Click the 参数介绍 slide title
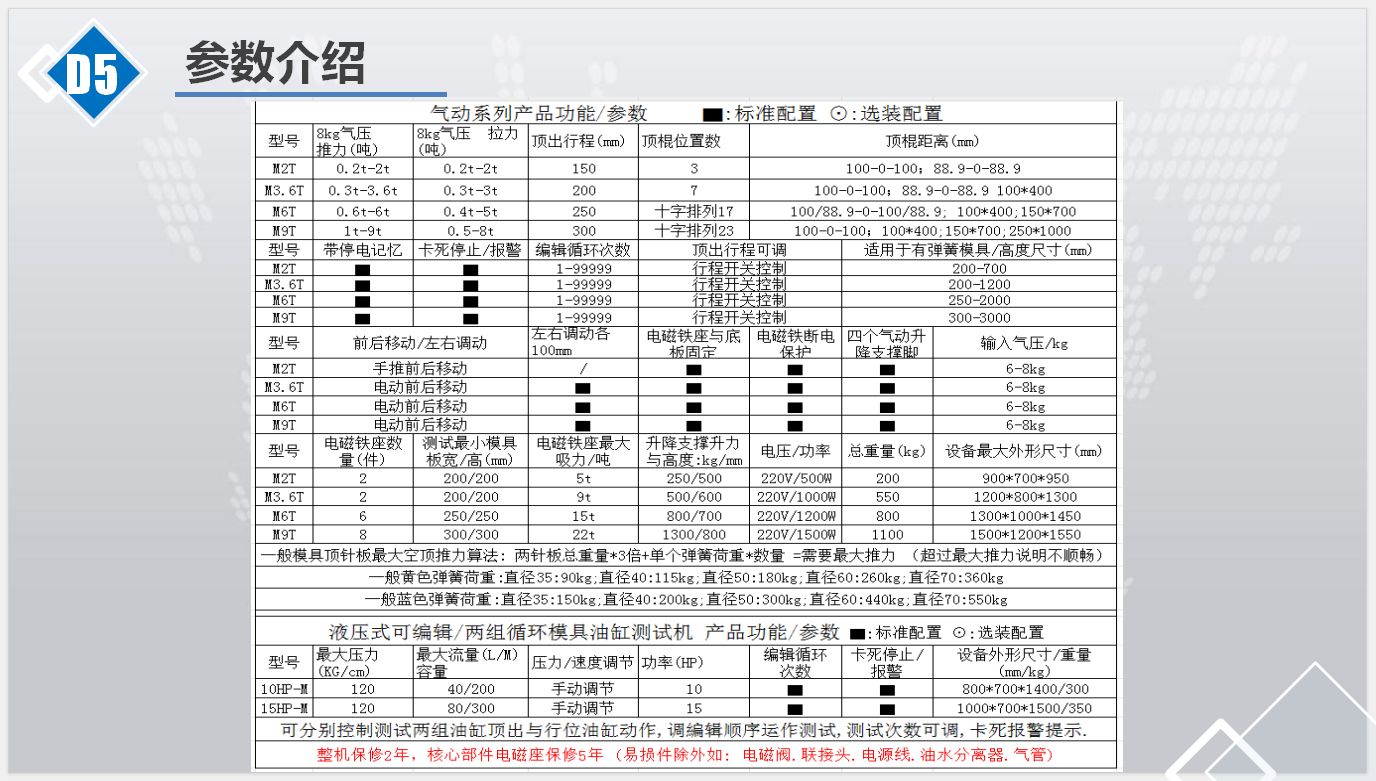The image size is (1376, 781). pyautogui.click(x=275, y=63)
